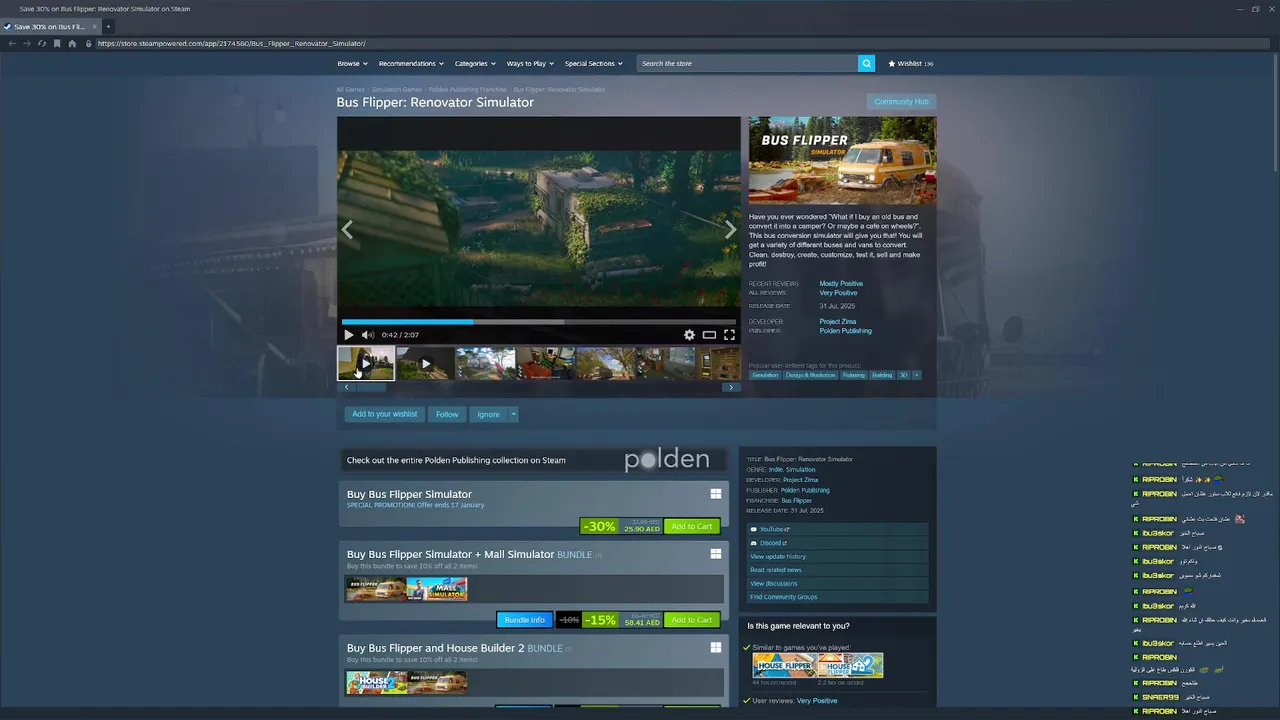Viewport: 1280px width, 720px height.
Task: Click the Ignore button
Action: point(488,414)
